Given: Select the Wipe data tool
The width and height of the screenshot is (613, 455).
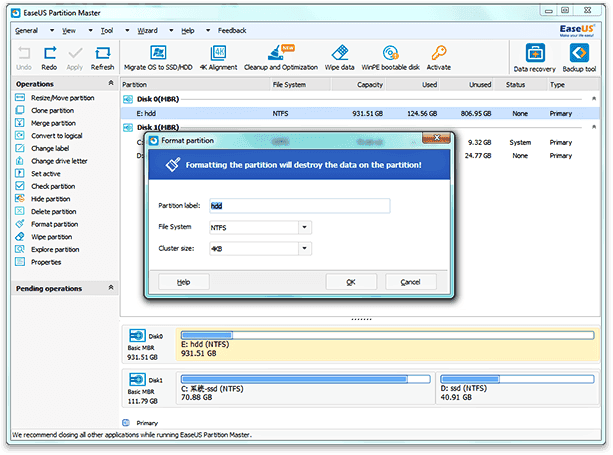Looking at the screenshot, I should (339, 58).
